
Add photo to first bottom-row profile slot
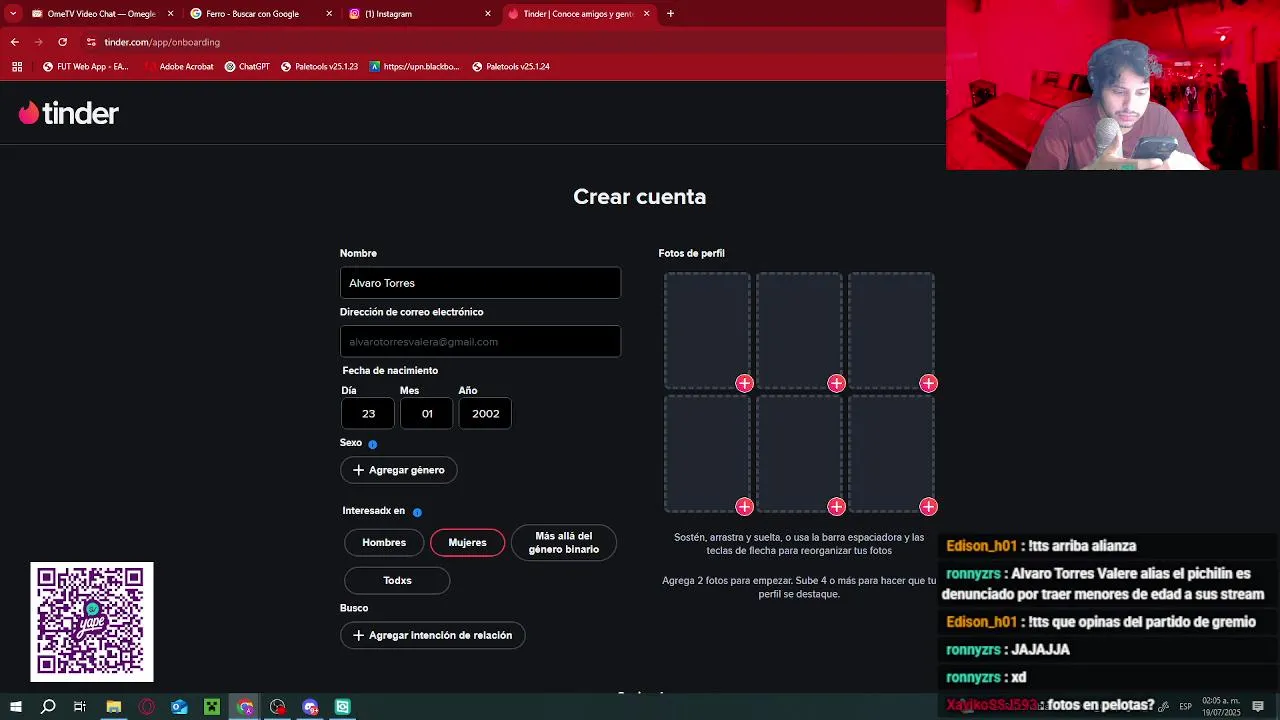coord(744,507)
